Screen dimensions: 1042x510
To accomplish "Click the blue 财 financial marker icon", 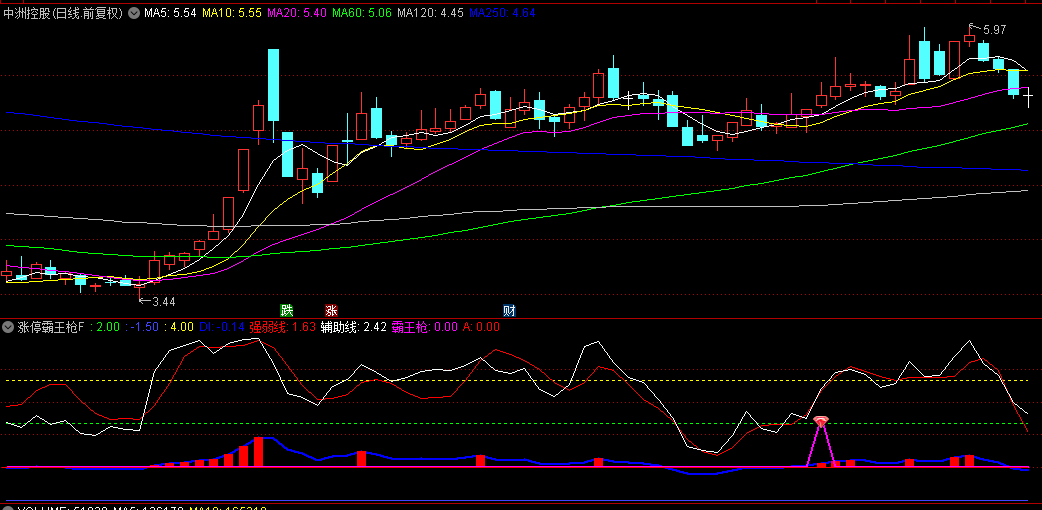I will coord(509,310).
